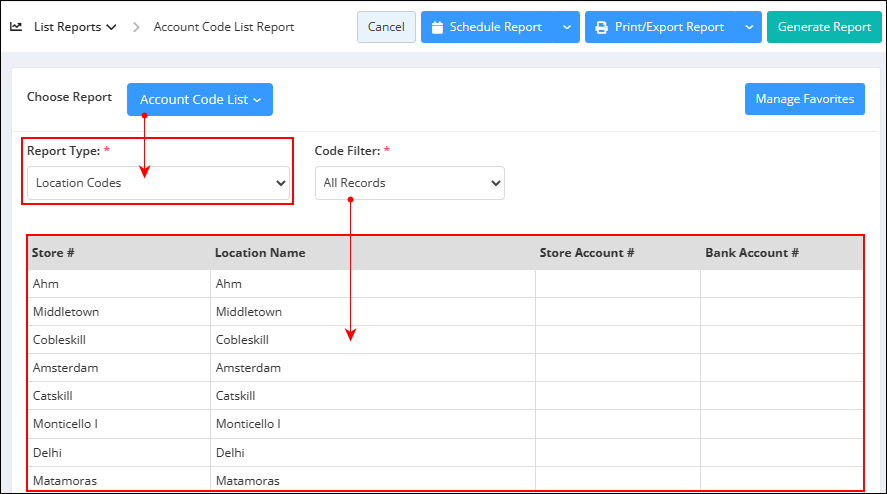Select the Amsterdam store row
Image resolution: width=887 pixels, height=494 pixels.
click(445, 368)
